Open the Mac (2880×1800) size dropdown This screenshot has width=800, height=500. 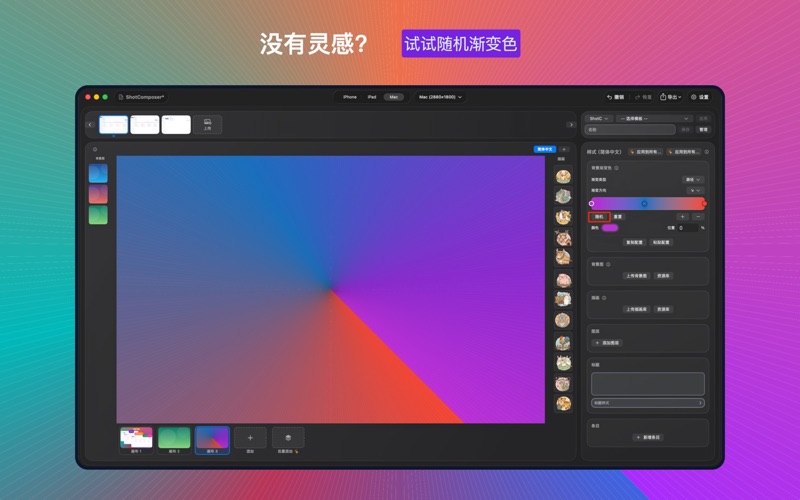(440, 97)
